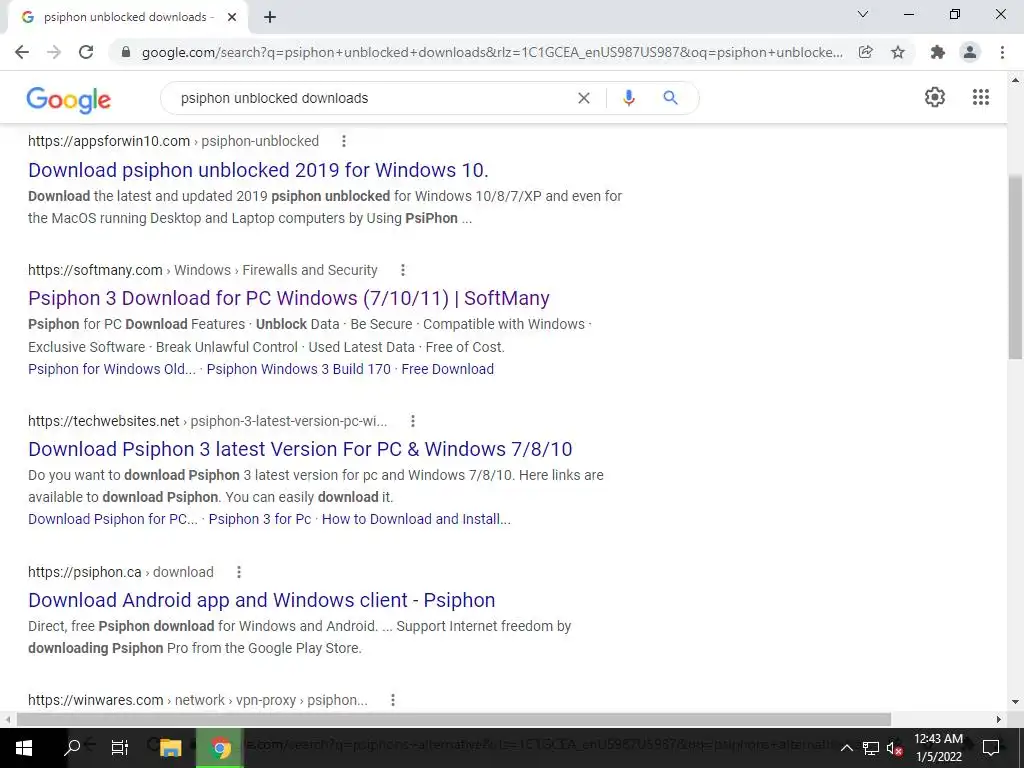Screen dimensions: 1024x768
Task: Follow How to Download and Install sitelink
Action: [416, 519]
